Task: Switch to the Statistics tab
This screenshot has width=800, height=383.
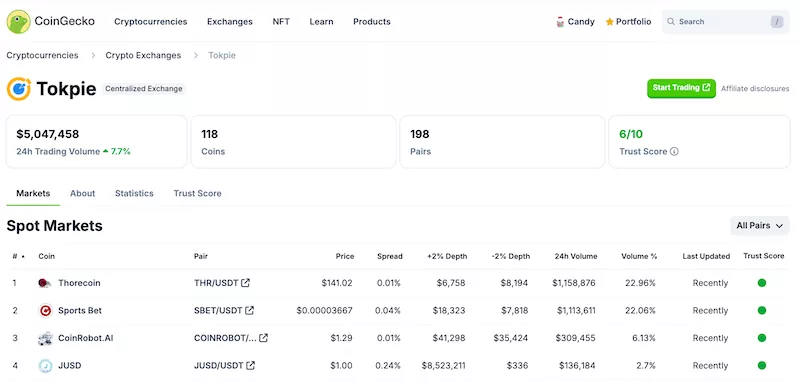Action: click(x=134, y=194)
